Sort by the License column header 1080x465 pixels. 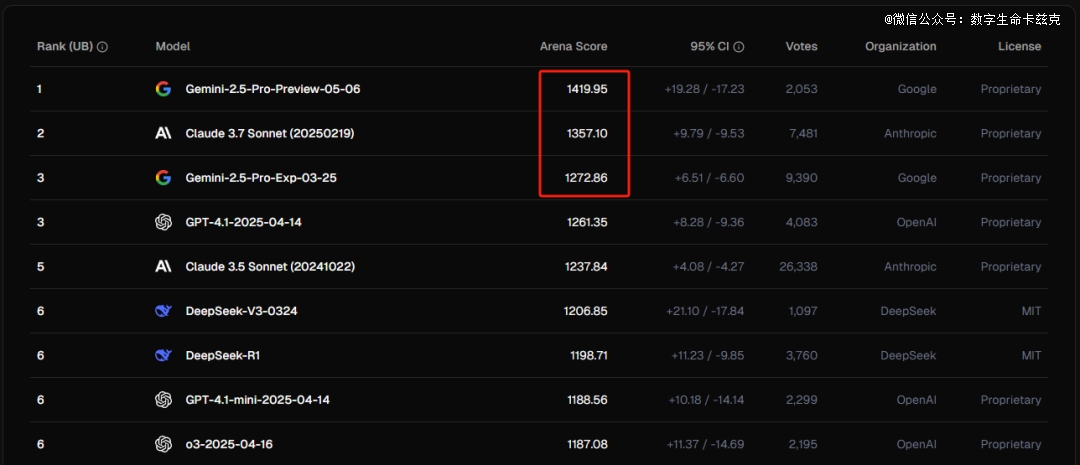click(1019, 47)
